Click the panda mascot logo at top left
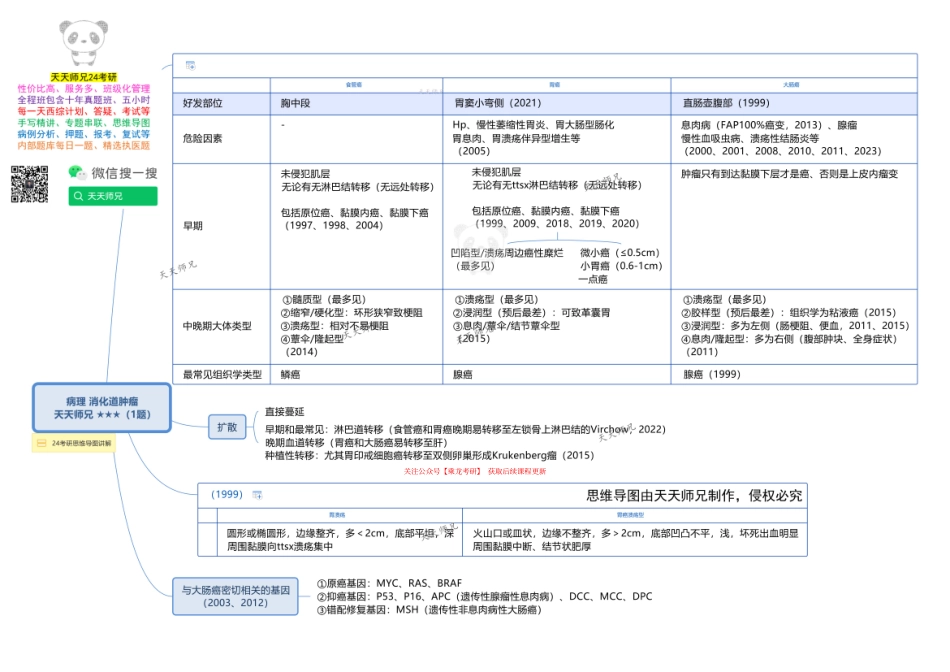This screenshot has width=950, height=672. pyautogui.click(x=82, y=34)
